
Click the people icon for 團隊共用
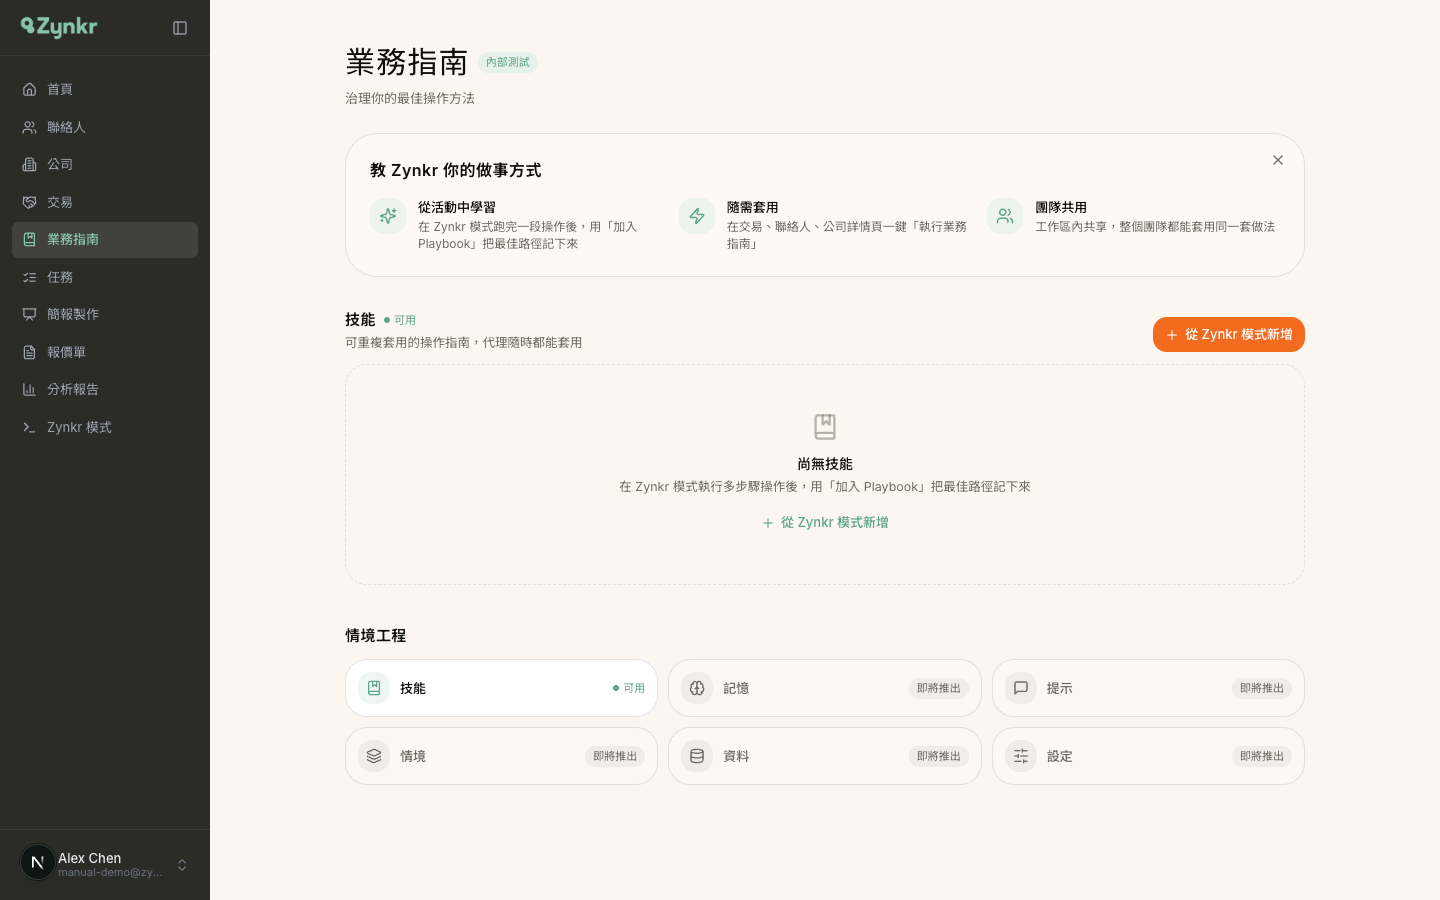click(x=1005, y=216)
